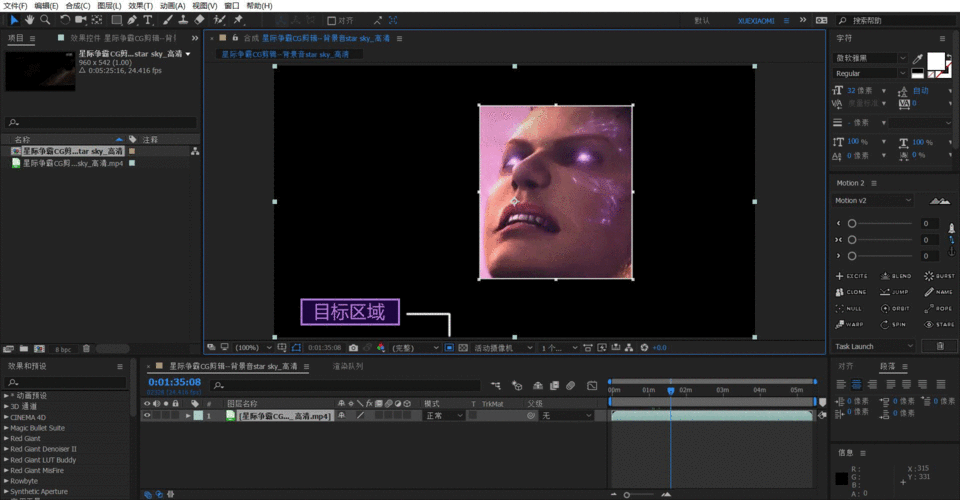
Task: Click the first Motion 2 slider handle
Action: click(852, 224)
